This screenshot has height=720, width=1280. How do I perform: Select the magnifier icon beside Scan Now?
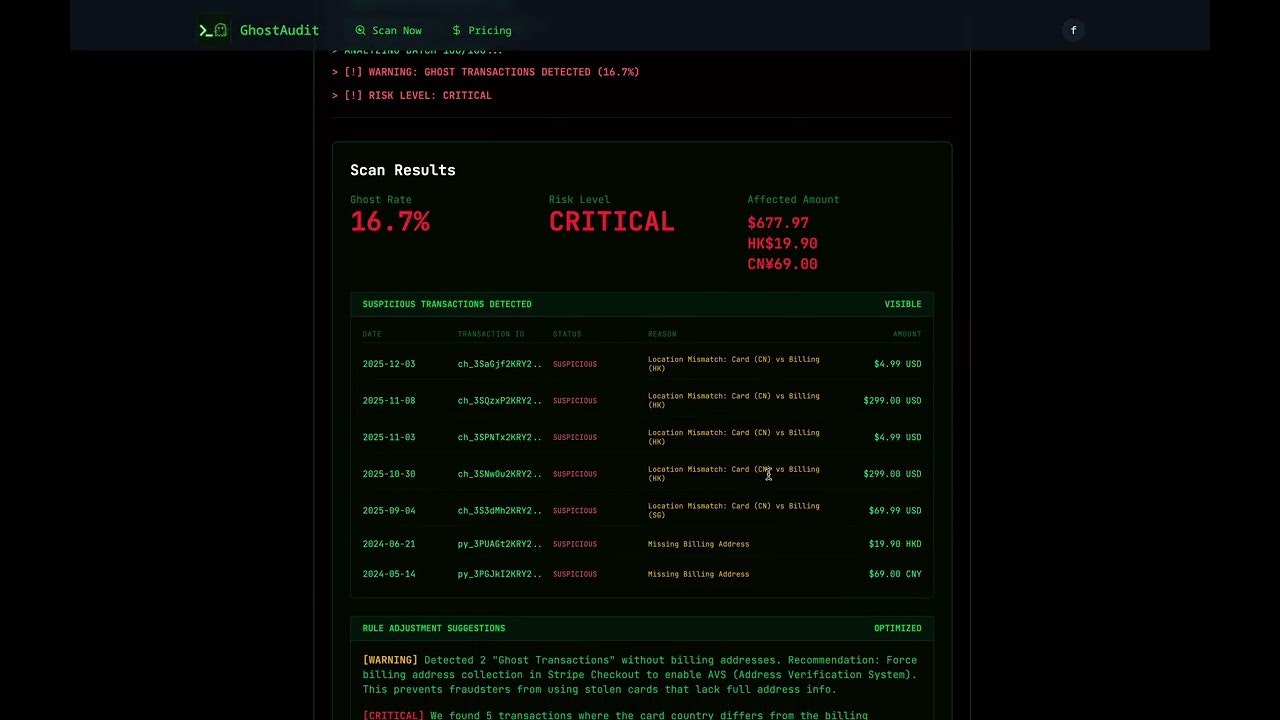[361, 31]
